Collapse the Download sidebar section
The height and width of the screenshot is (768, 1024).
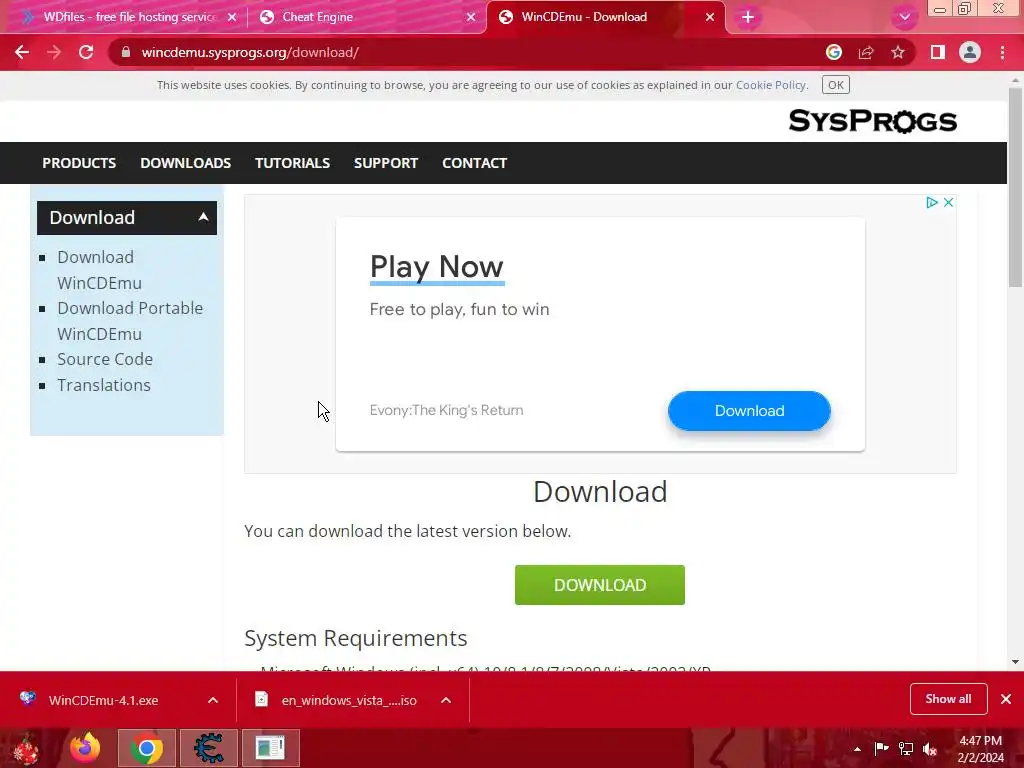click(x=203, y=217)
